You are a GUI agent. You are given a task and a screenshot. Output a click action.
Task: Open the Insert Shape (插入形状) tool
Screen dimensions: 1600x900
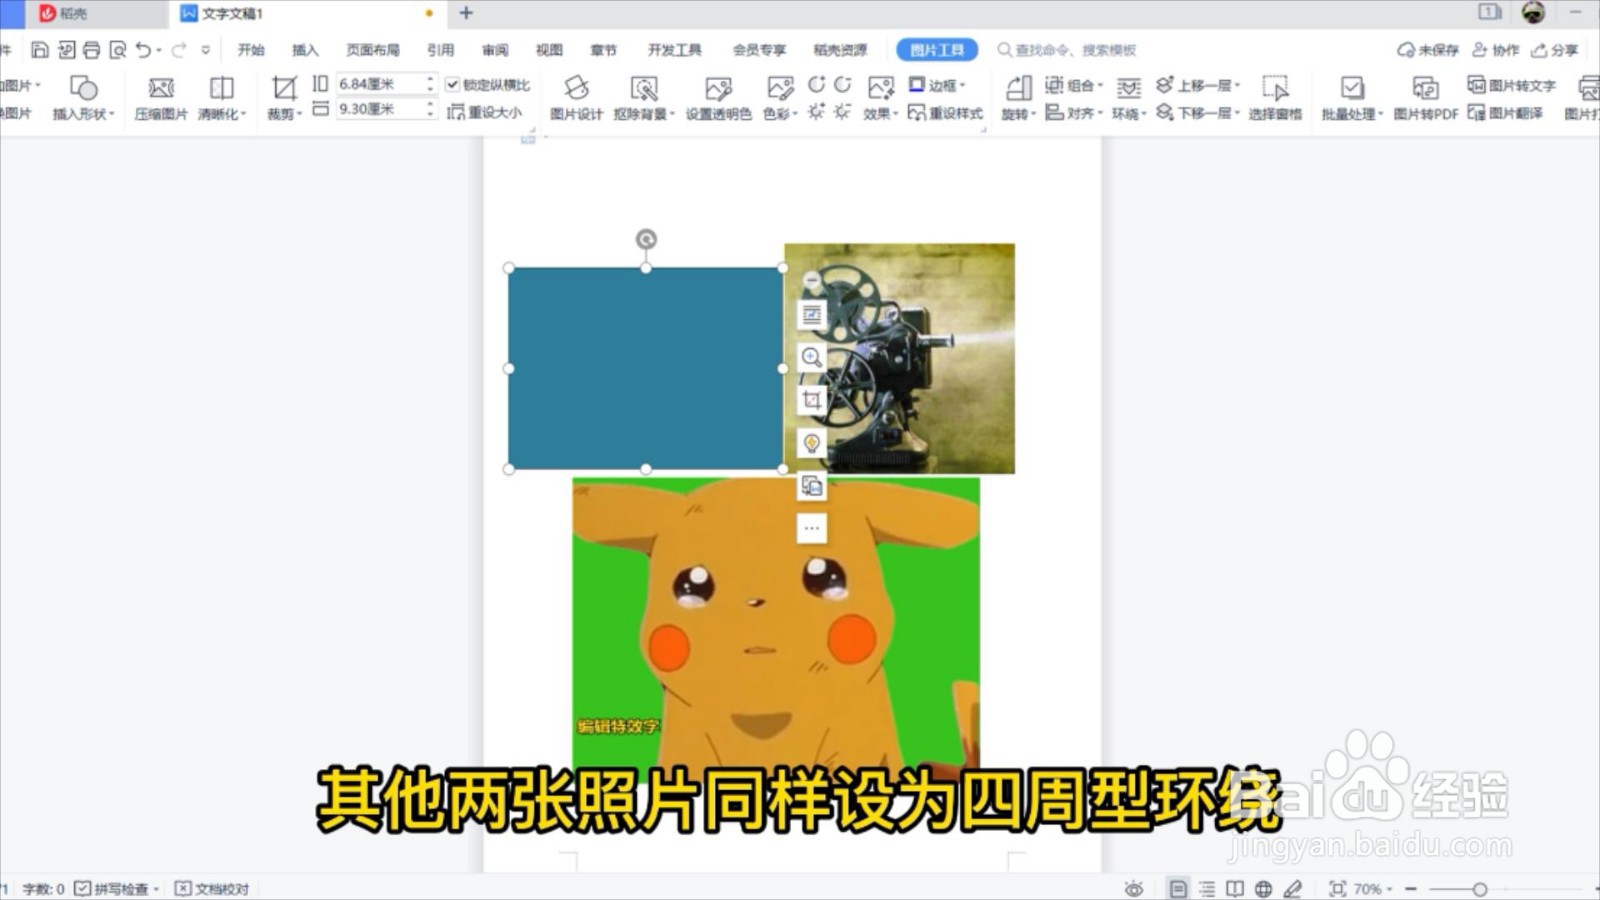coord(84,98)
